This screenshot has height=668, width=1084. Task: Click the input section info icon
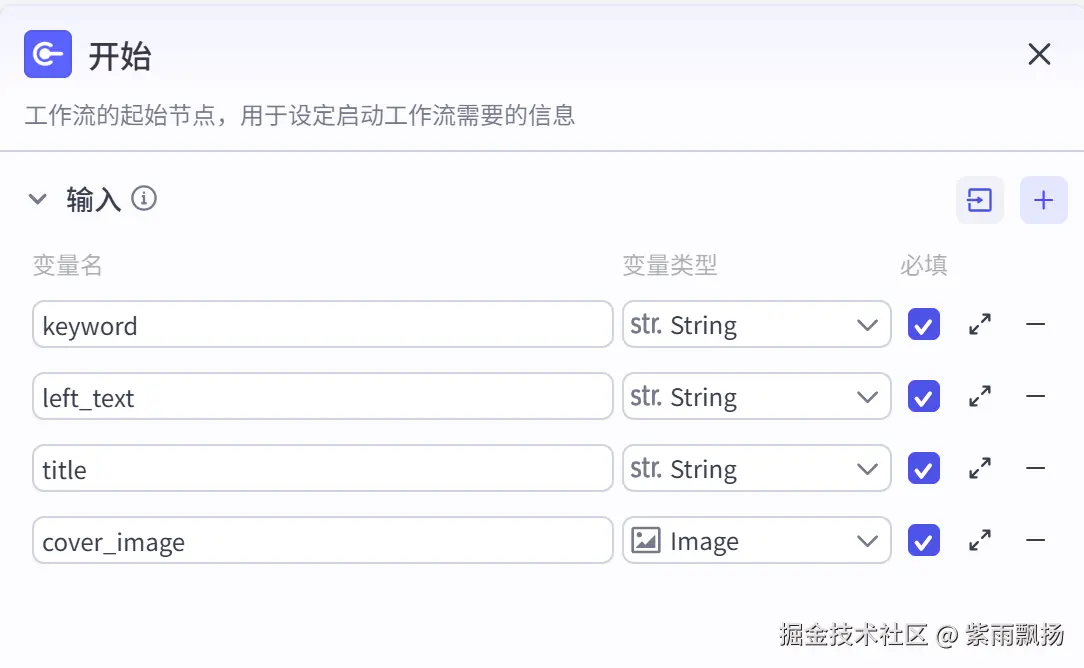pos(144,199)
